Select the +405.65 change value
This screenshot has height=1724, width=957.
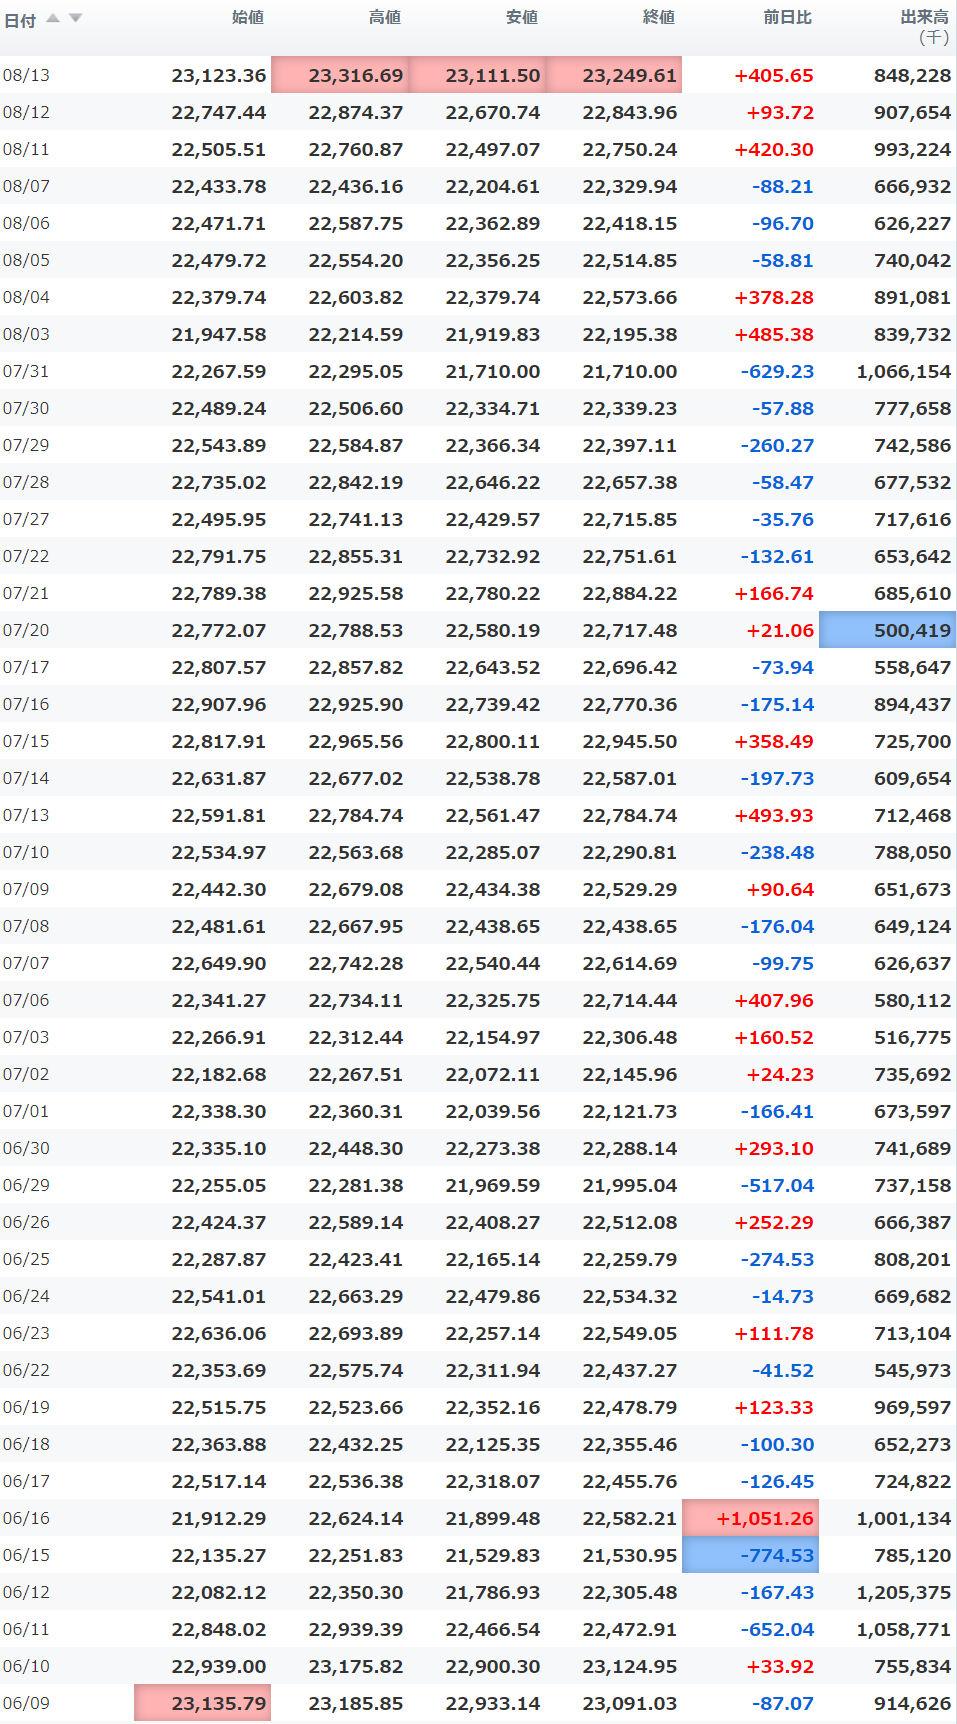tap(774, 75)
